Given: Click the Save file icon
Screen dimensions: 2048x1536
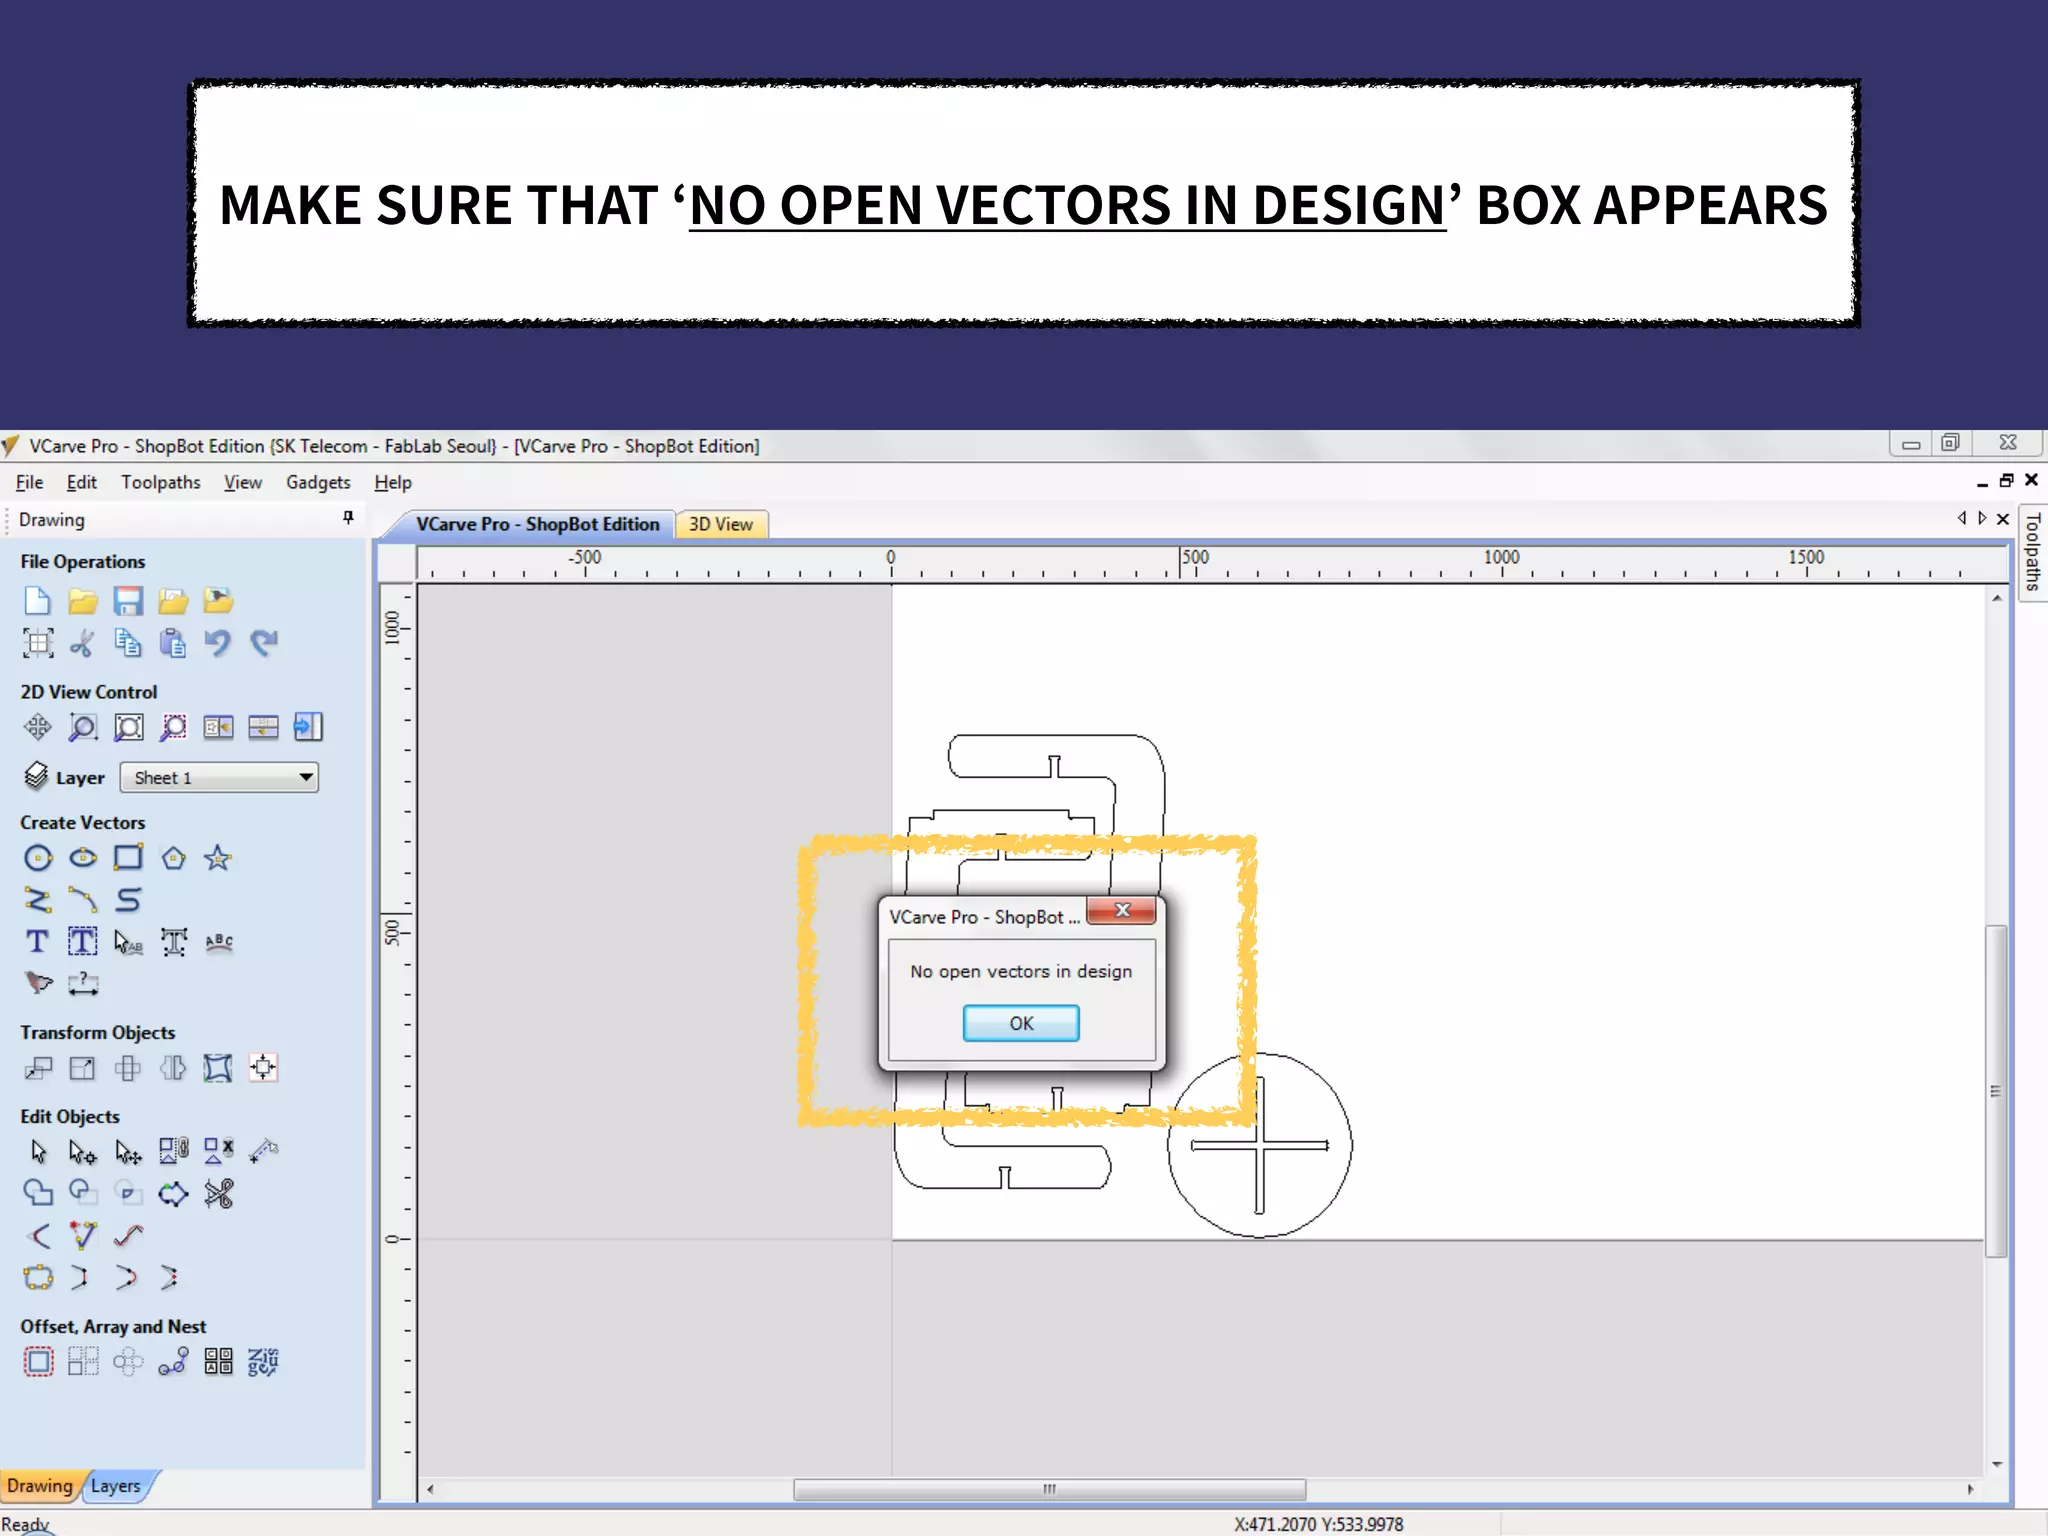Looking at the screenshot, I should tap(127, 601).
